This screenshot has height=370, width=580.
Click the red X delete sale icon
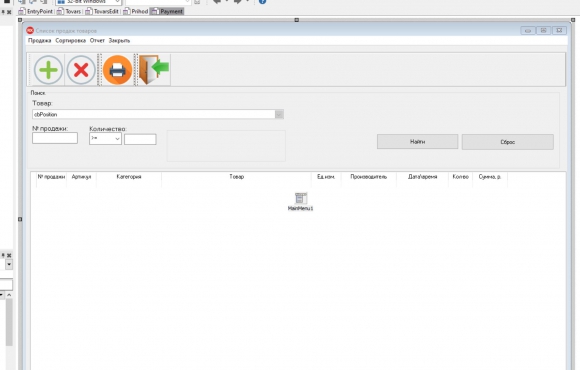[x=81, y=70]
